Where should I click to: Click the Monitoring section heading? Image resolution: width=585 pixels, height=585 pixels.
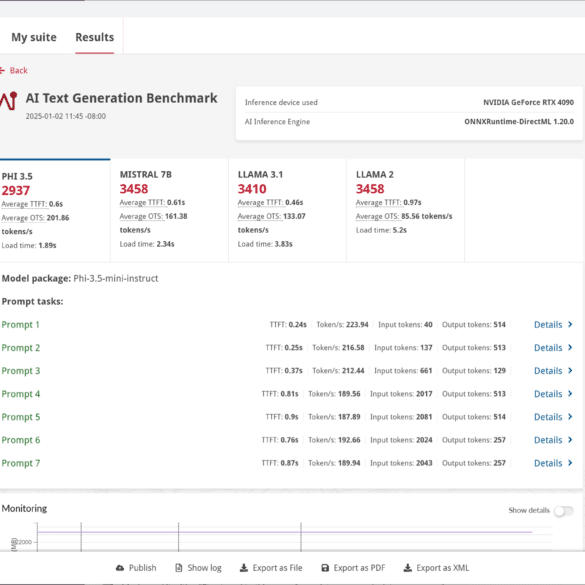pos(24,509)
